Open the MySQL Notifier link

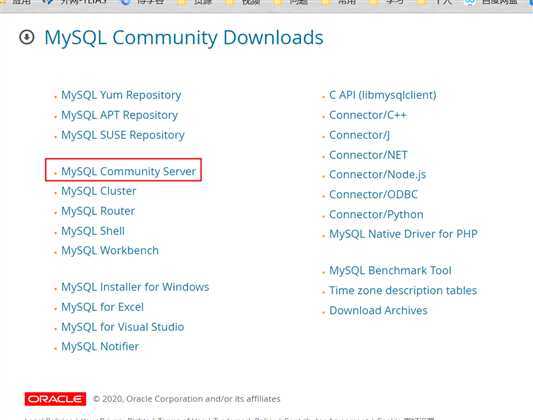[100, 347]
